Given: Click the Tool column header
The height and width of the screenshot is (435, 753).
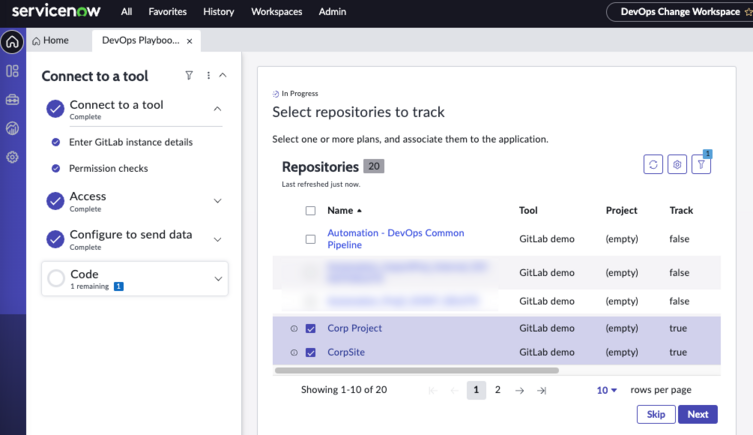Looking at the screenshot, I should [528, 210].
